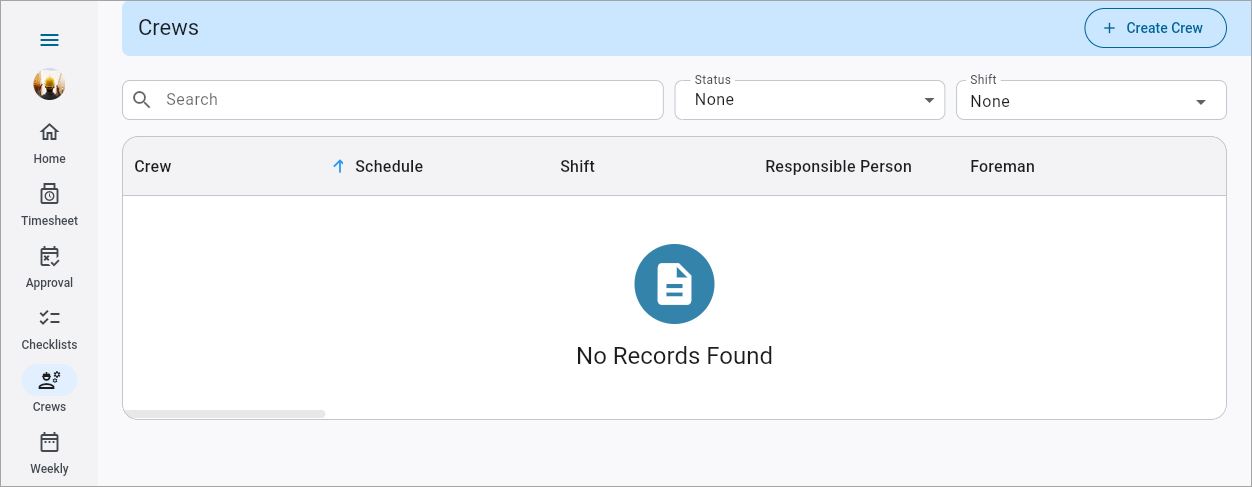Open the Weekly calendar icon

click(49, 442)
